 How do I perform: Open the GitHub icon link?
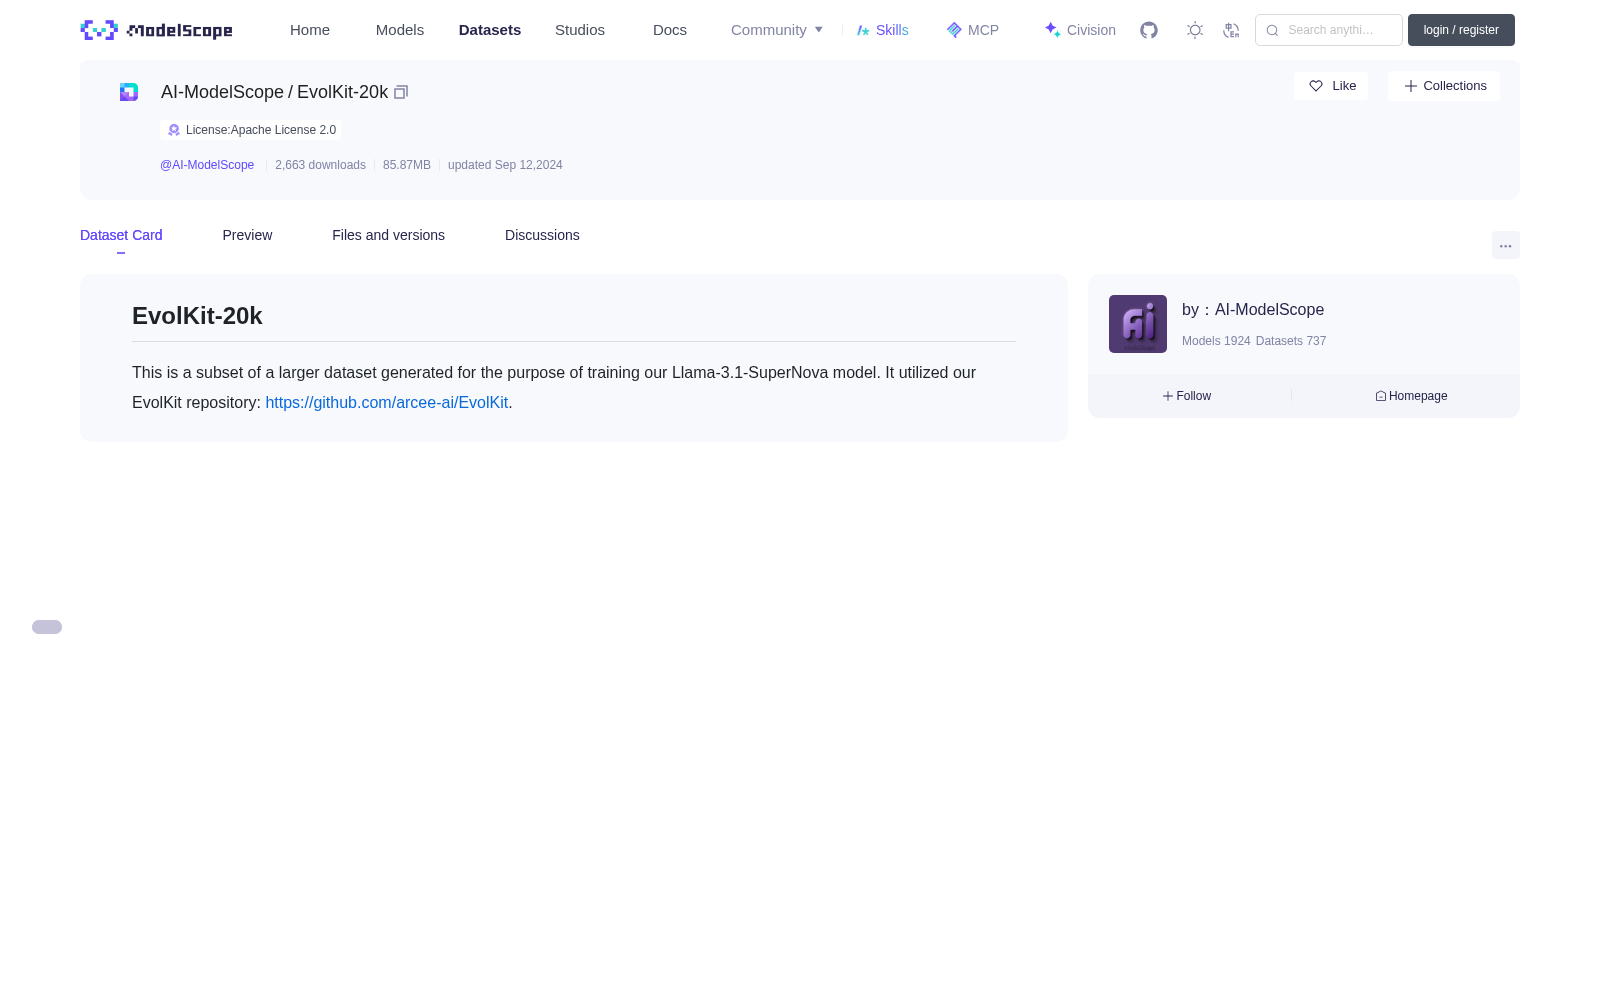point(1149,30)
